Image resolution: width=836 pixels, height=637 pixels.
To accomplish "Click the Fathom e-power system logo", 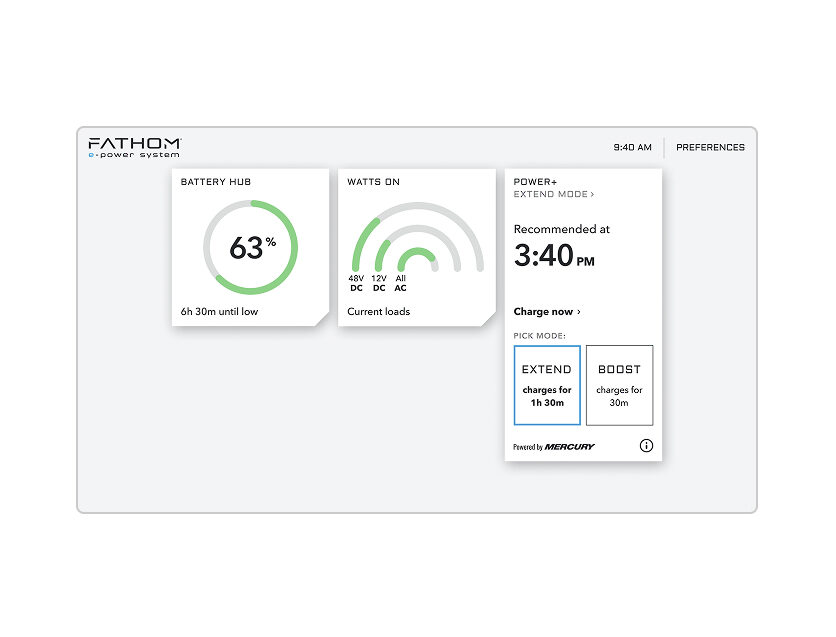I will point(134,148).
